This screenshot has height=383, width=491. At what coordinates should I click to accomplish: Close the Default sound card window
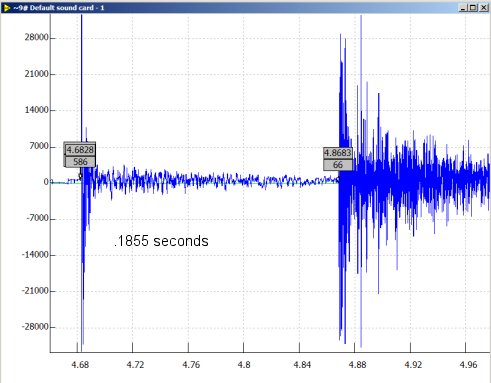click(x=484, y=8)
